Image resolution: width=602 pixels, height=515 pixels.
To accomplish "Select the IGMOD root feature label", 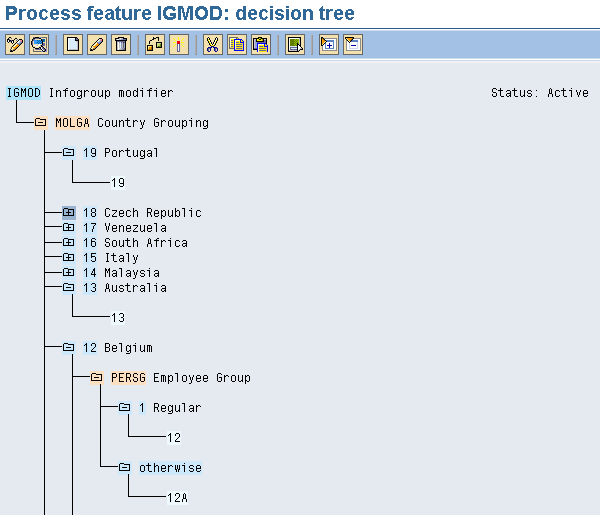I will (23, 93).
